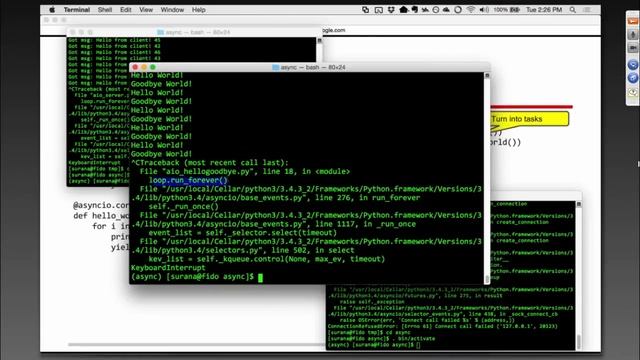Click the last 'Goodbye World!' output line

(x=161, y=154)
